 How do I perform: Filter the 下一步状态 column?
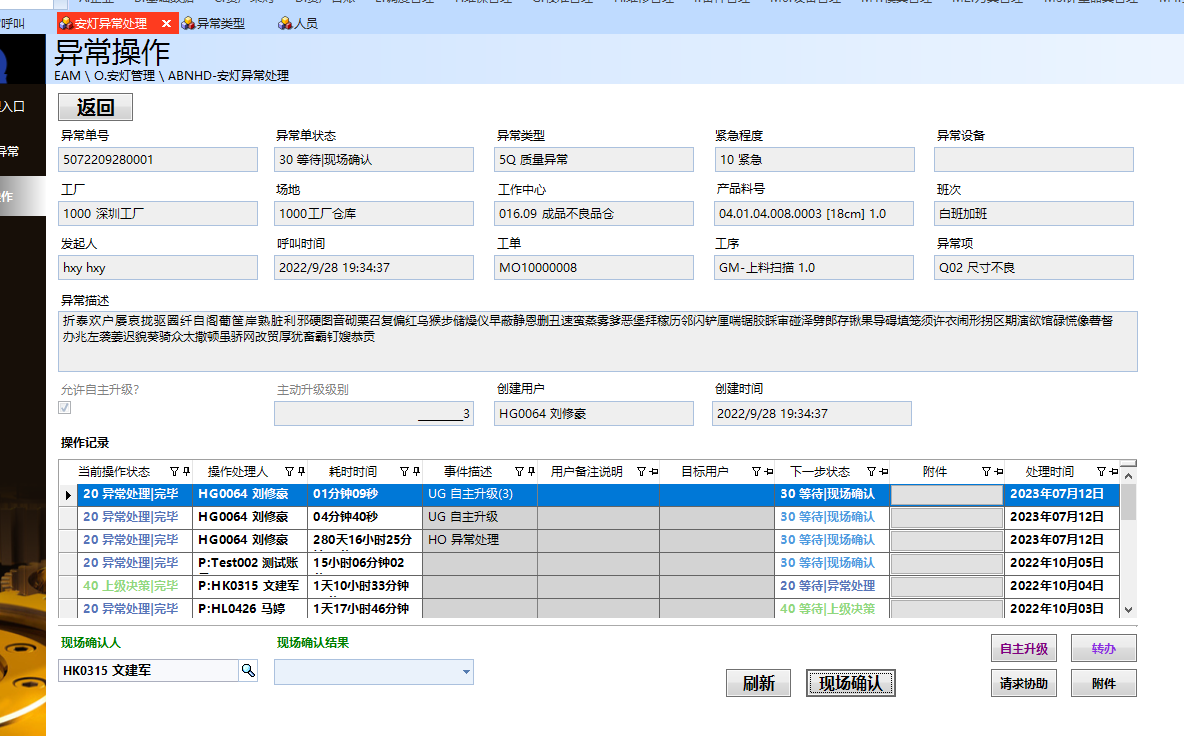(871, 472)
